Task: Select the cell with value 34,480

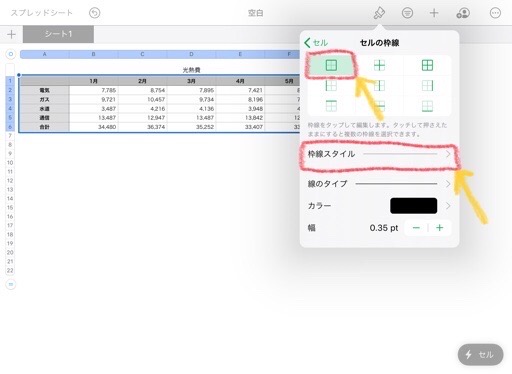Action: [x=94, y=127]
